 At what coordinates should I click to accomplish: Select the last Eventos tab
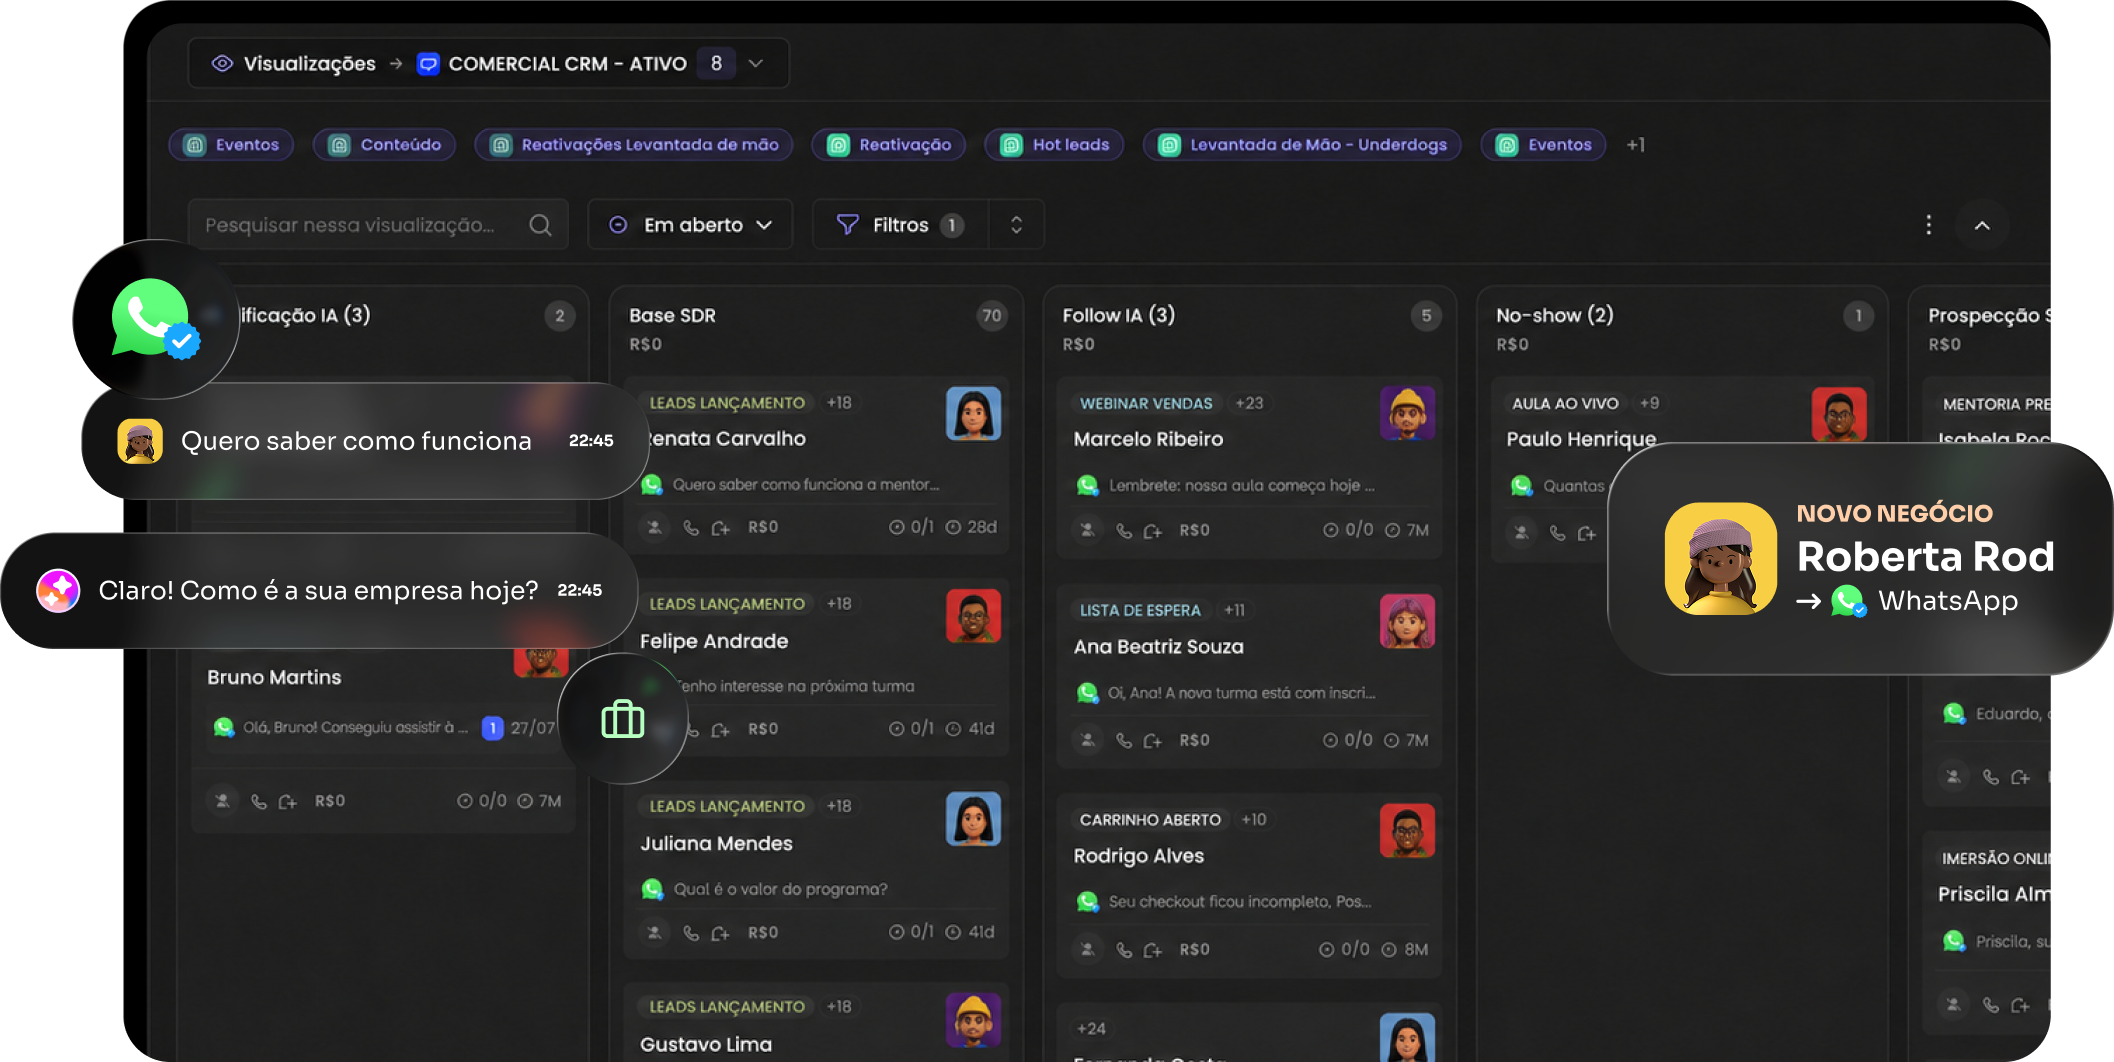pos(1543,145)
